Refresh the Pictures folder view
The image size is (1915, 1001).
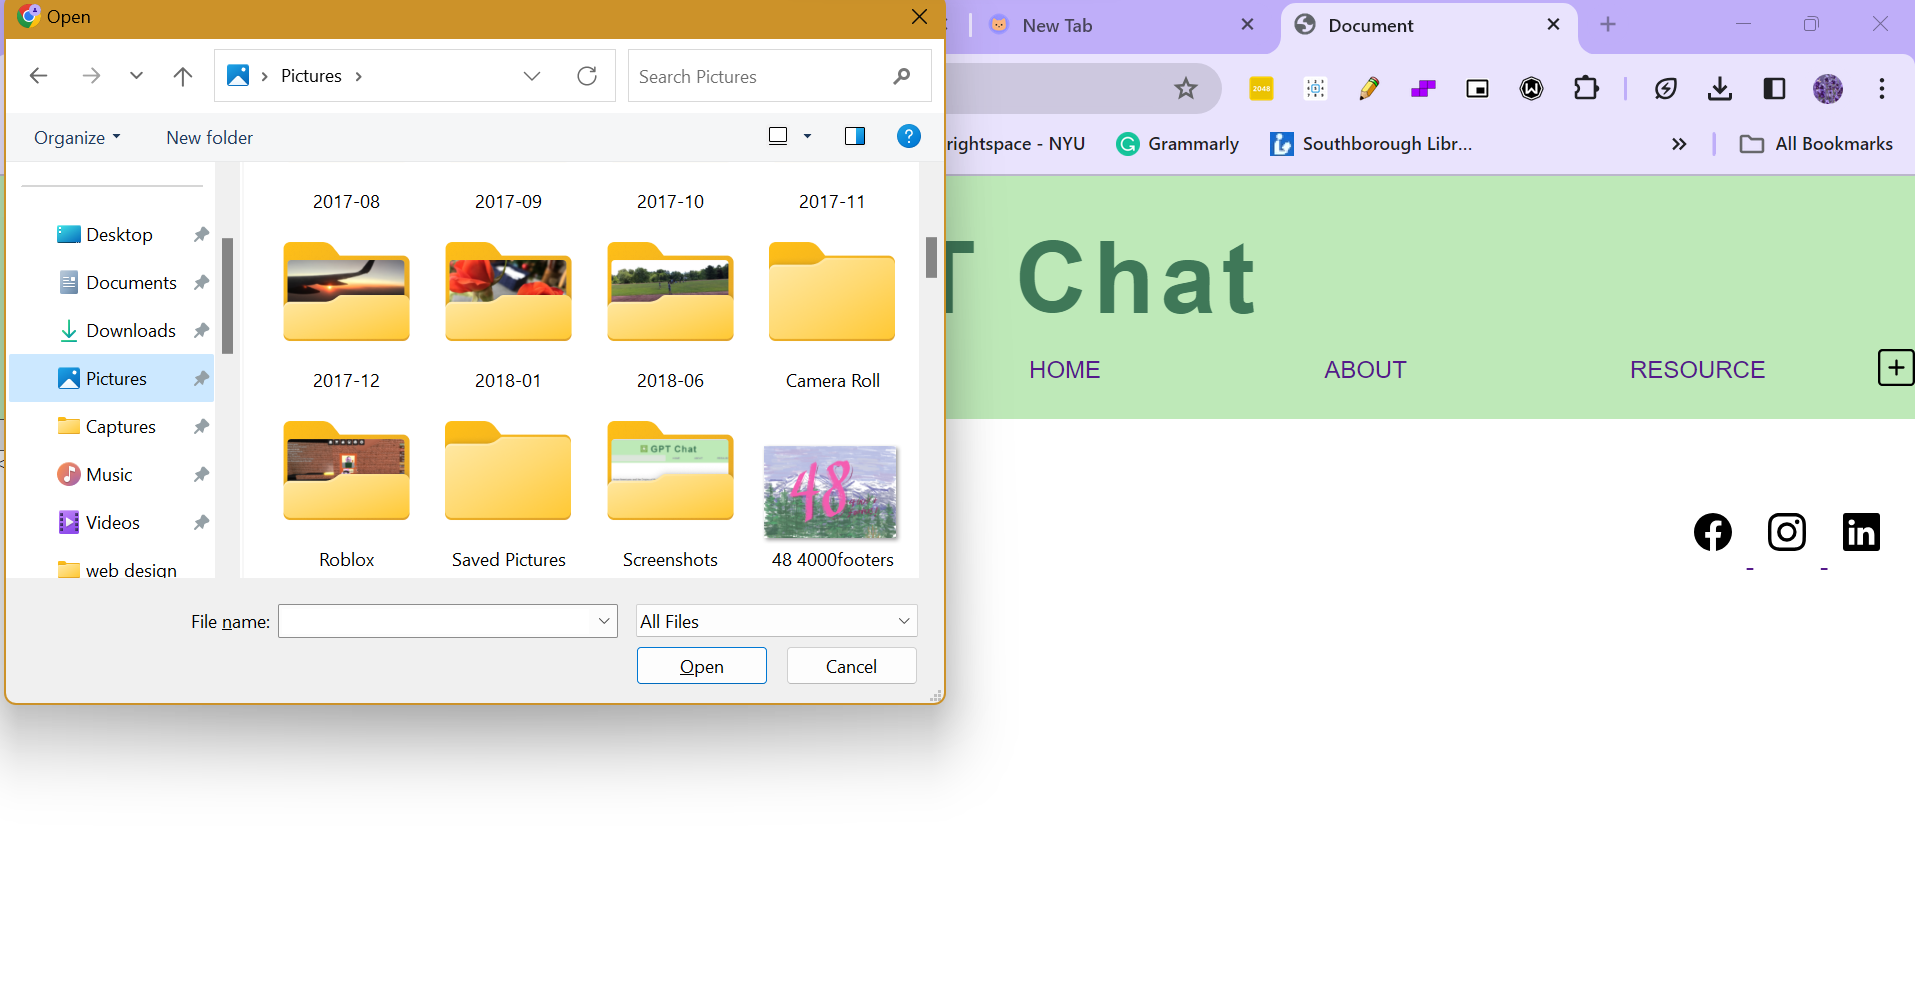[x=587, y=75]
